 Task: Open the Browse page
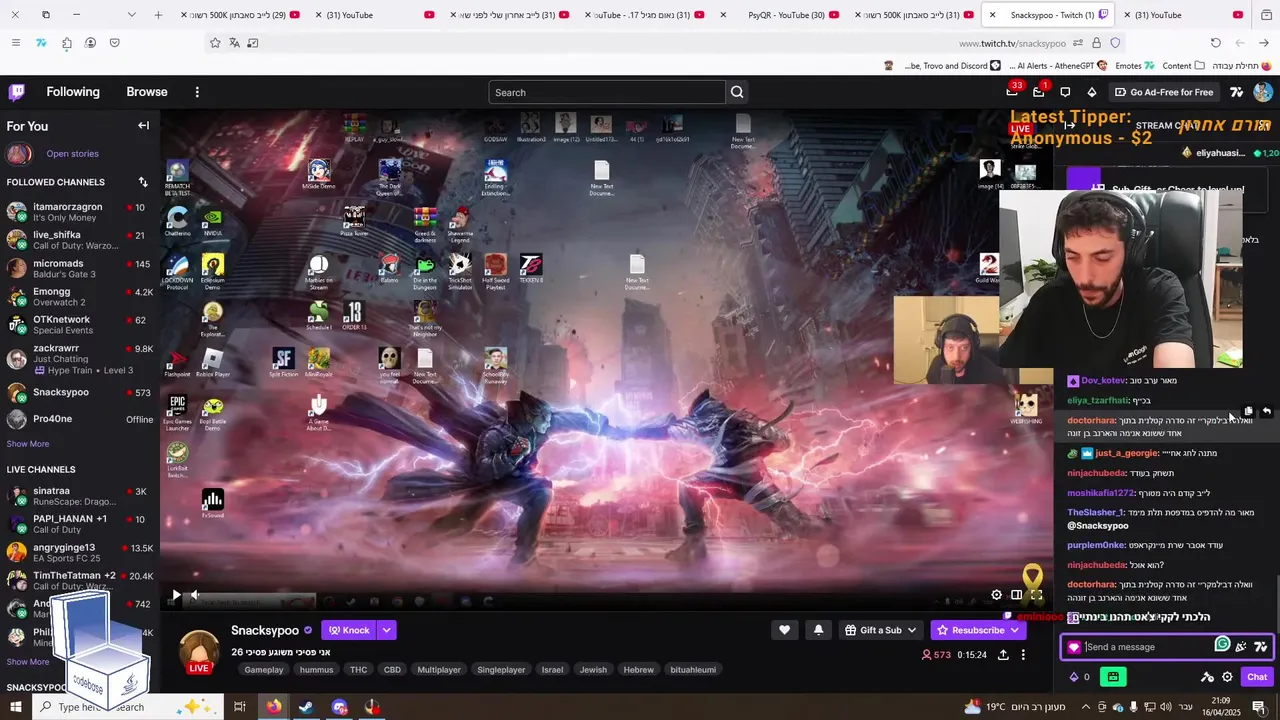coord(147,92)
